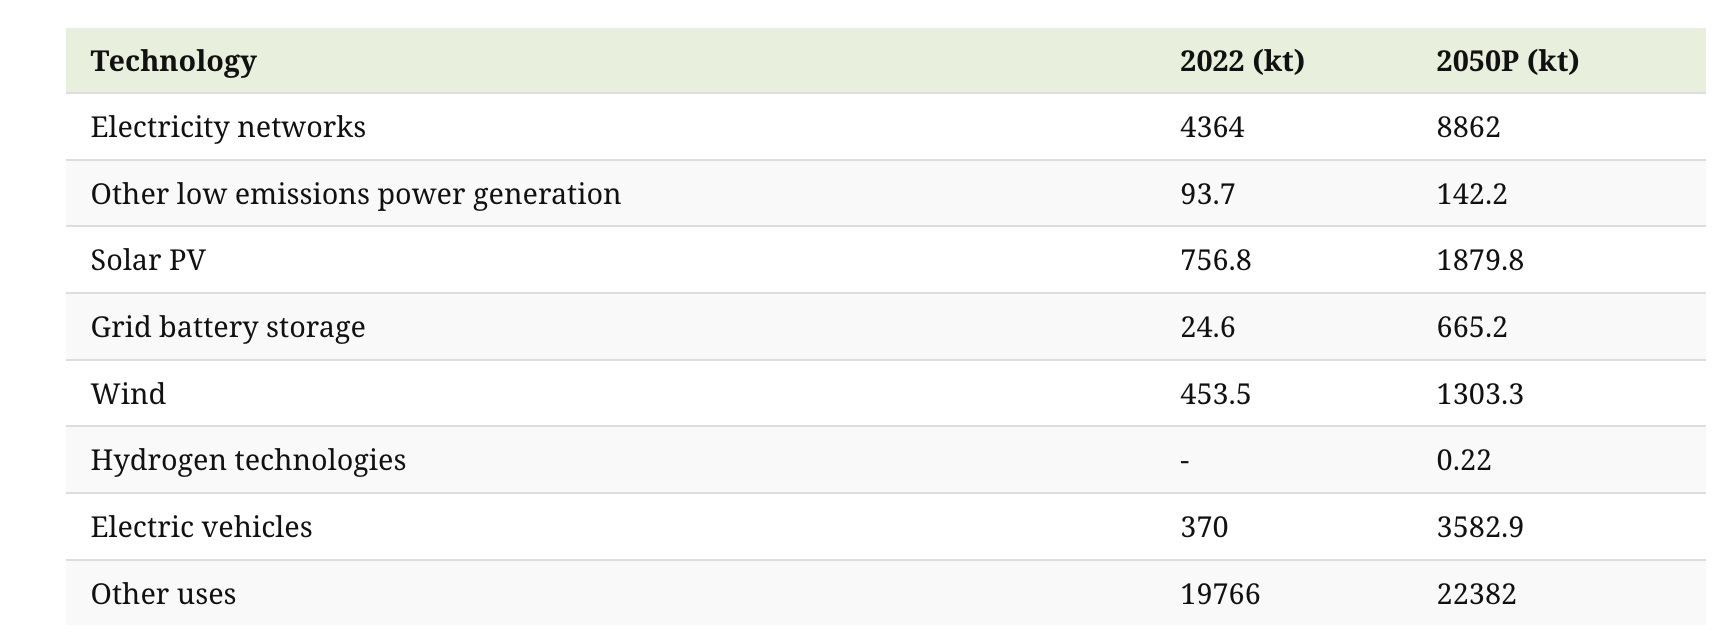Click the Electric vehicles row label
Screen dimensions: 1730x640
[201, 527]
